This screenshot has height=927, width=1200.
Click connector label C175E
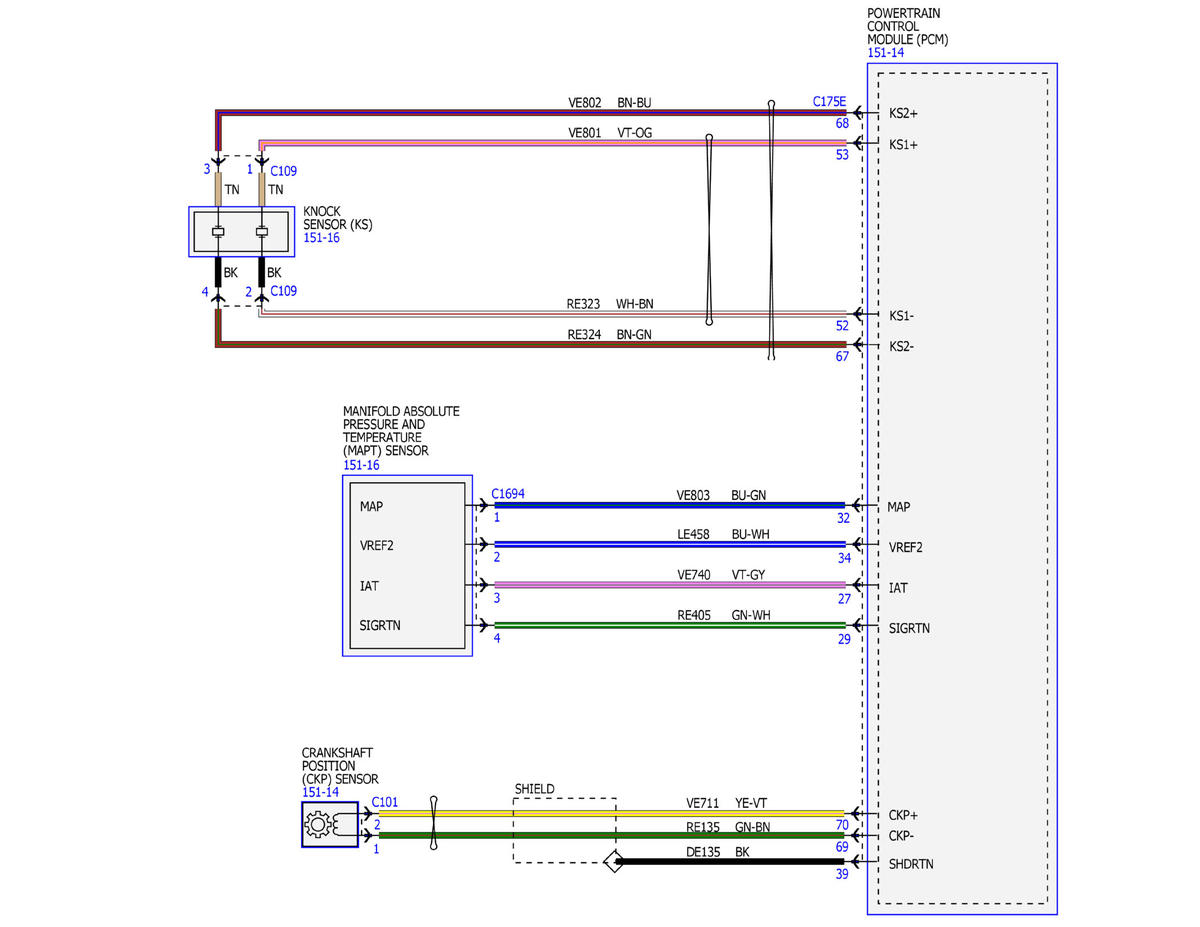point(829,102)
